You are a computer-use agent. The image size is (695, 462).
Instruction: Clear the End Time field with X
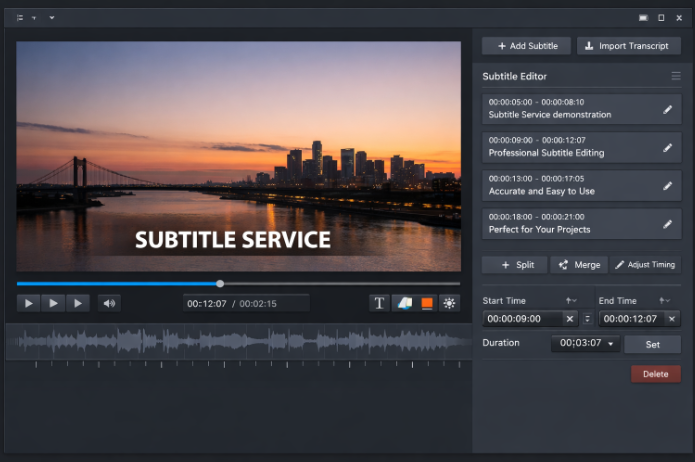670,319
